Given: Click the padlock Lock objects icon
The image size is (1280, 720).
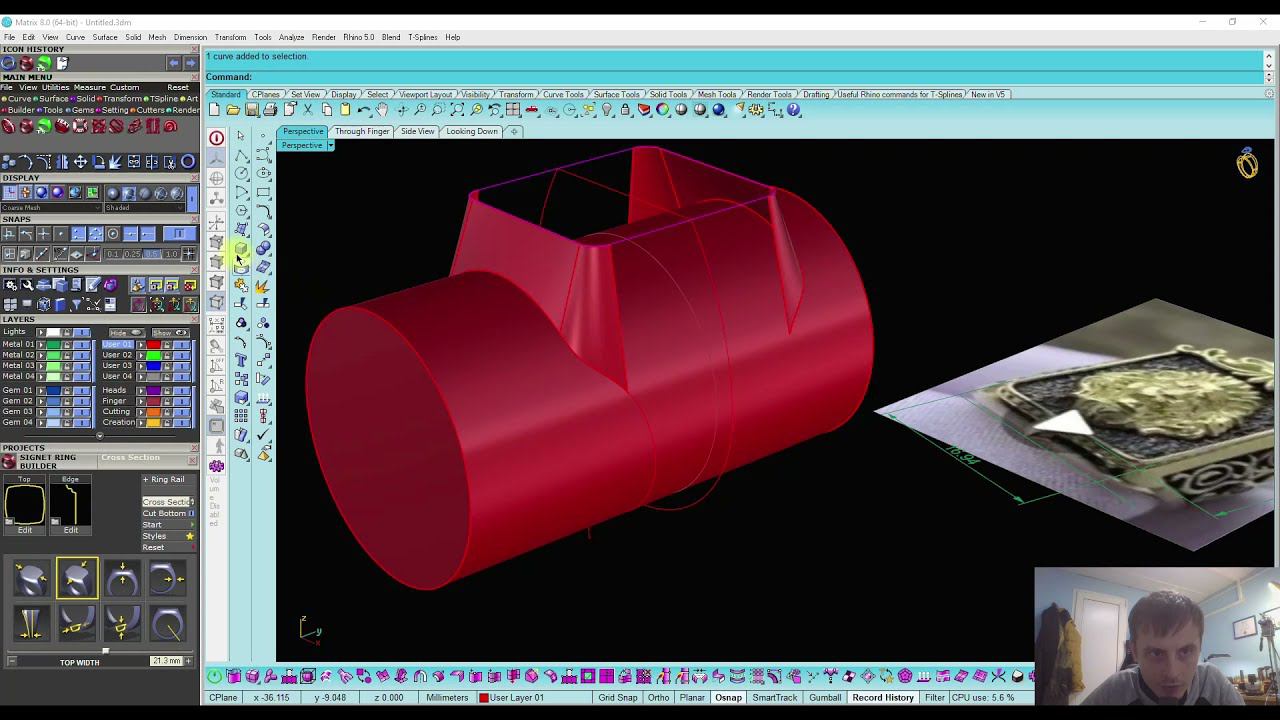Looking at the screenshot, I should [626, 110].
